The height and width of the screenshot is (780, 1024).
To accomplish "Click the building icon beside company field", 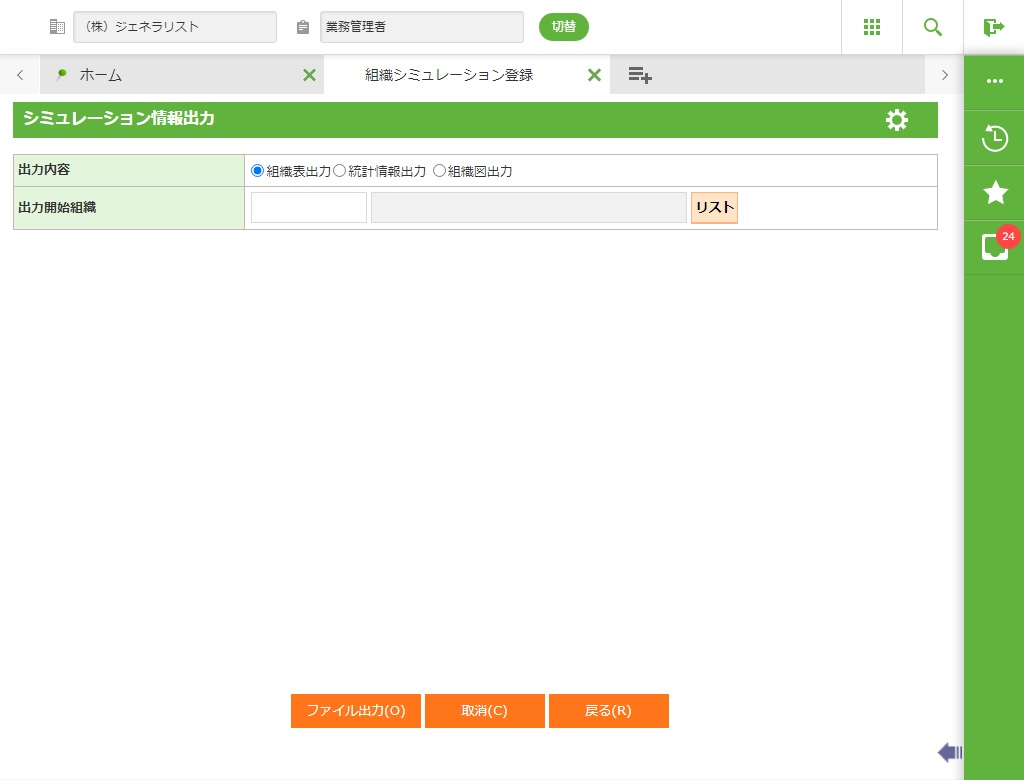I will 57,27.
